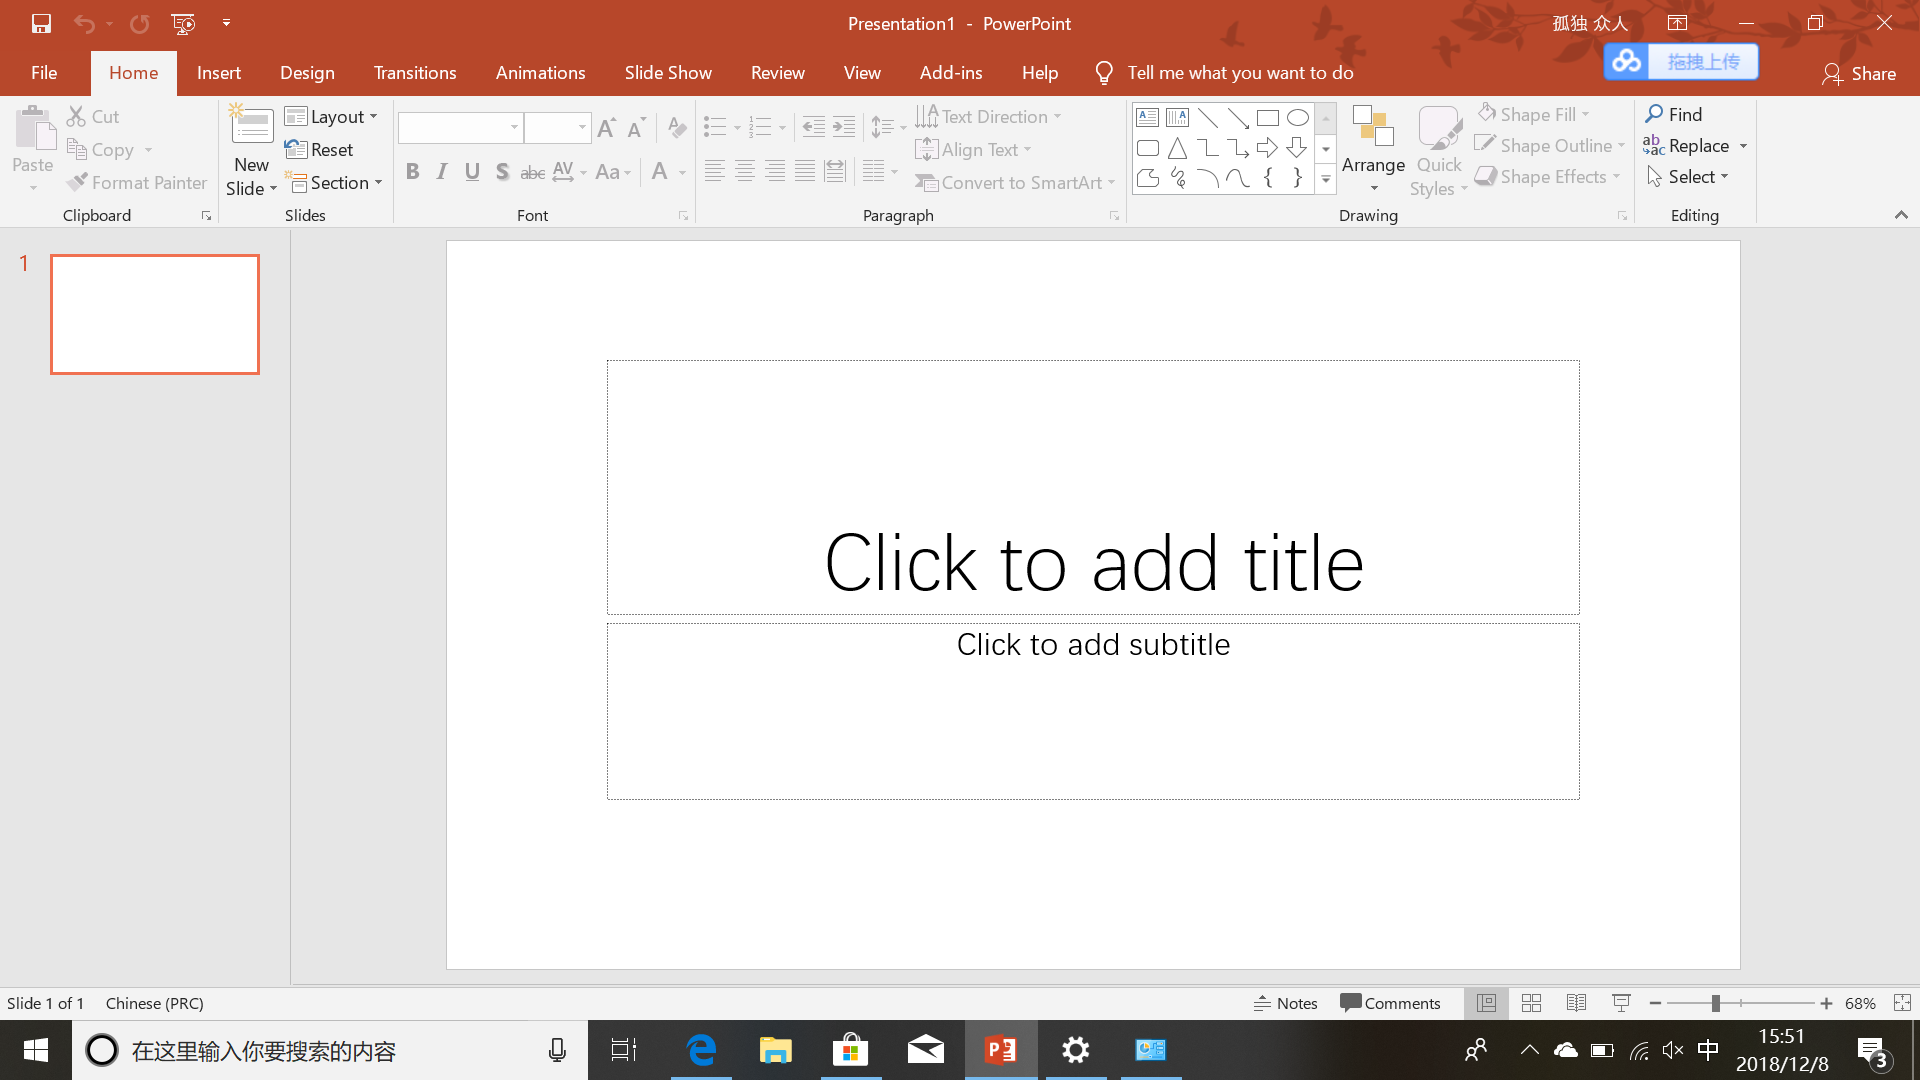
Task: Toggle the Notes pane
Action: [1285, 1003]
